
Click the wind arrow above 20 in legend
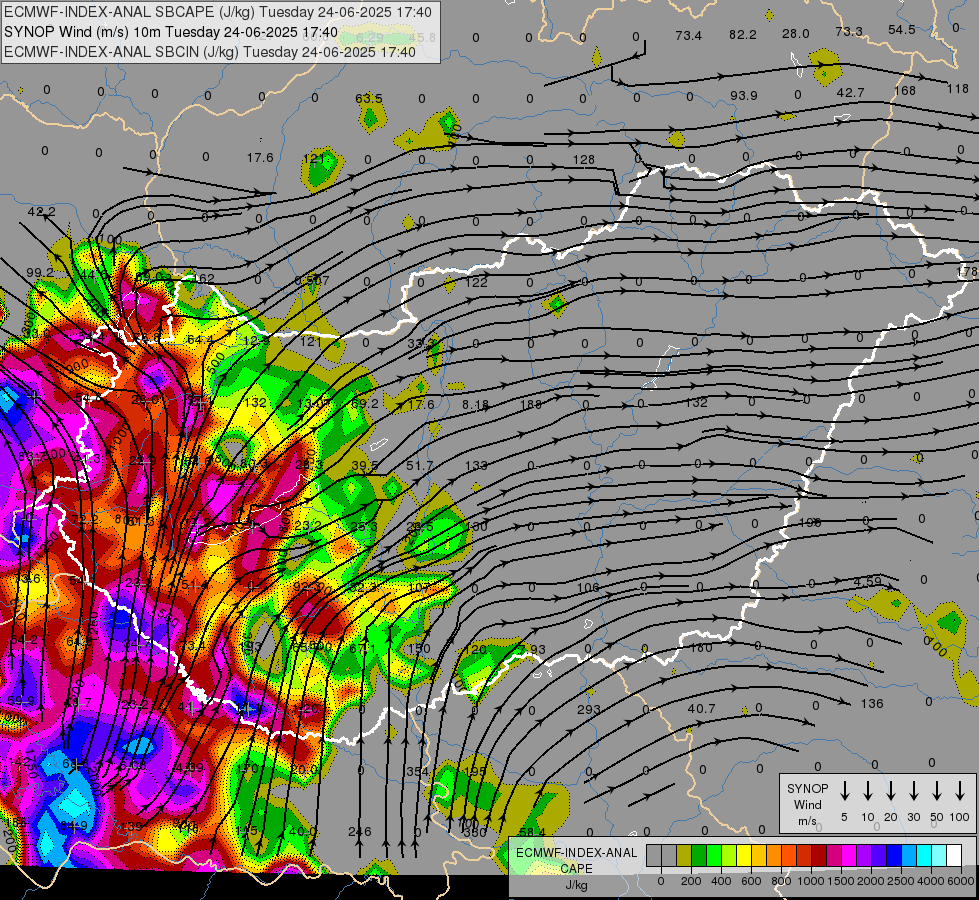coord(890,791)
